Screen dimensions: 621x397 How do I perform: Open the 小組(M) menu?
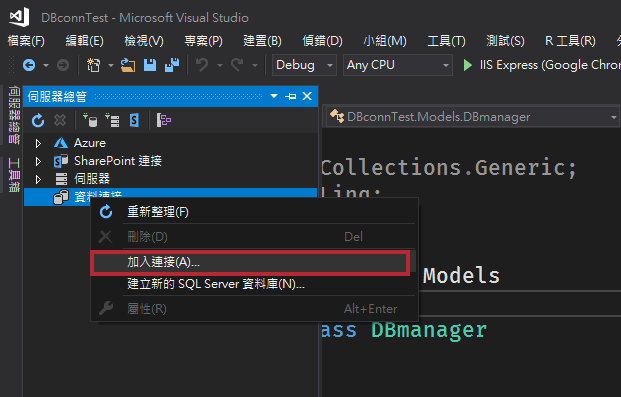click(385, 41)
